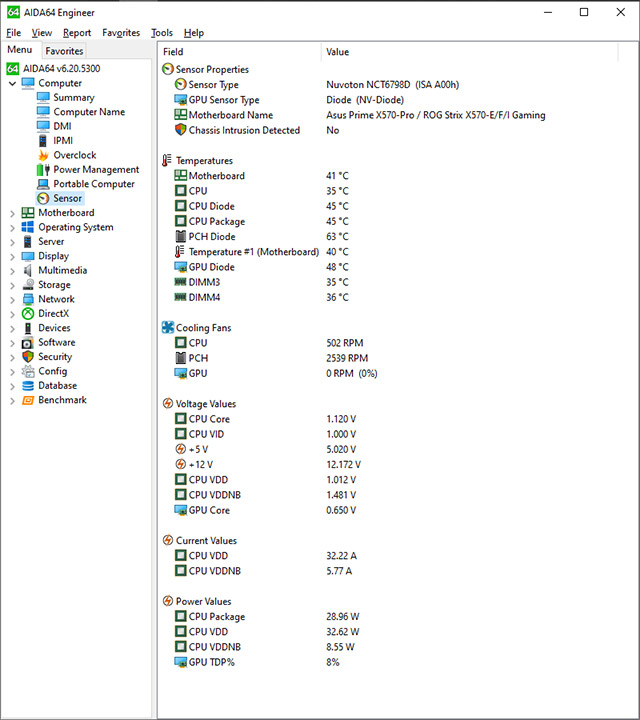Click the Operating System Windows icon
The height and width of the screenshot is (720, 640).
click(28, 227)
